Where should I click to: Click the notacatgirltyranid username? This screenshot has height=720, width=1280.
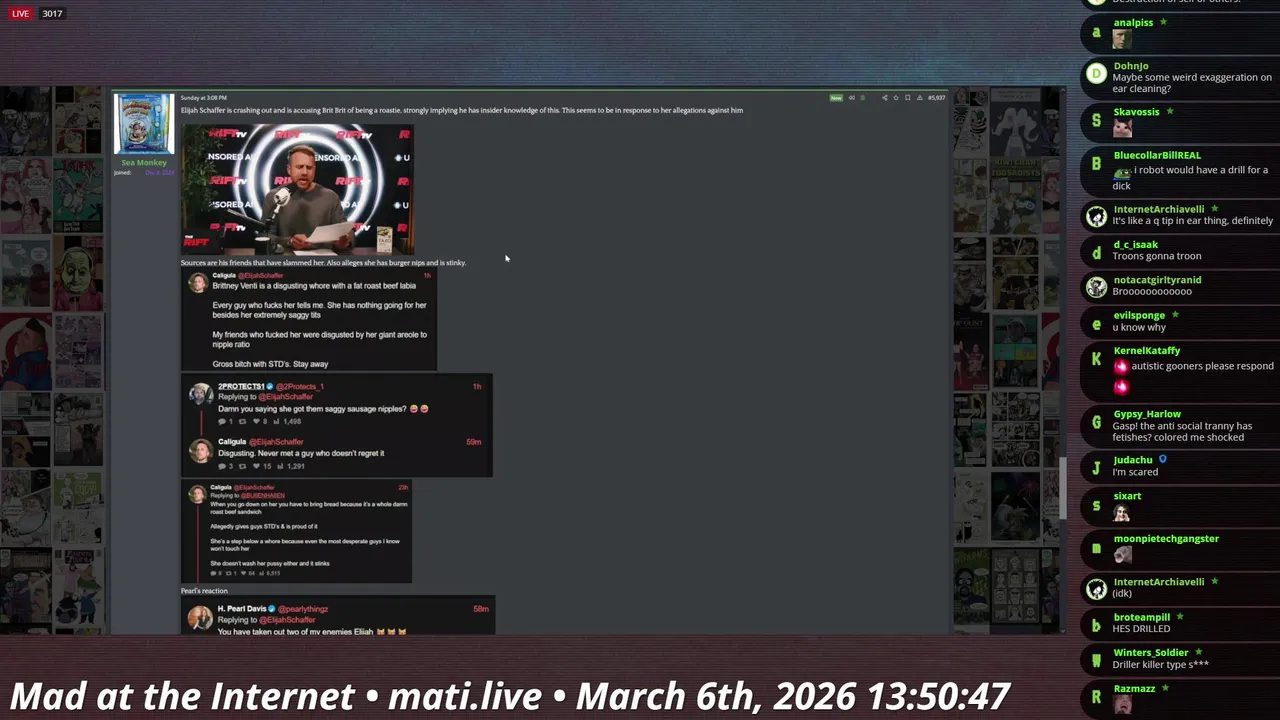[x=1157, y=280]
